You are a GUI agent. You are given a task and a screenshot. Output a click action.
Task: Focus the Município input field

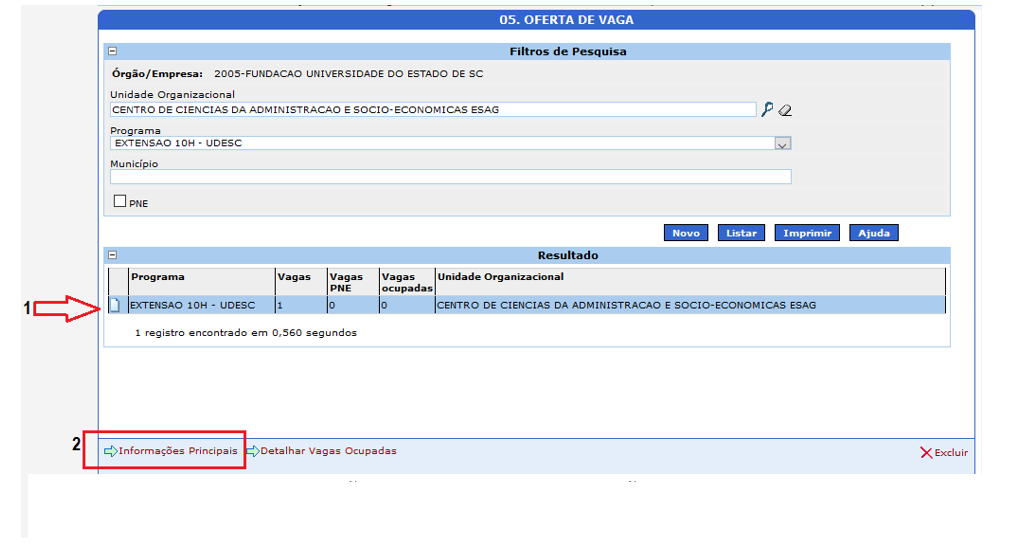[450, 177]
